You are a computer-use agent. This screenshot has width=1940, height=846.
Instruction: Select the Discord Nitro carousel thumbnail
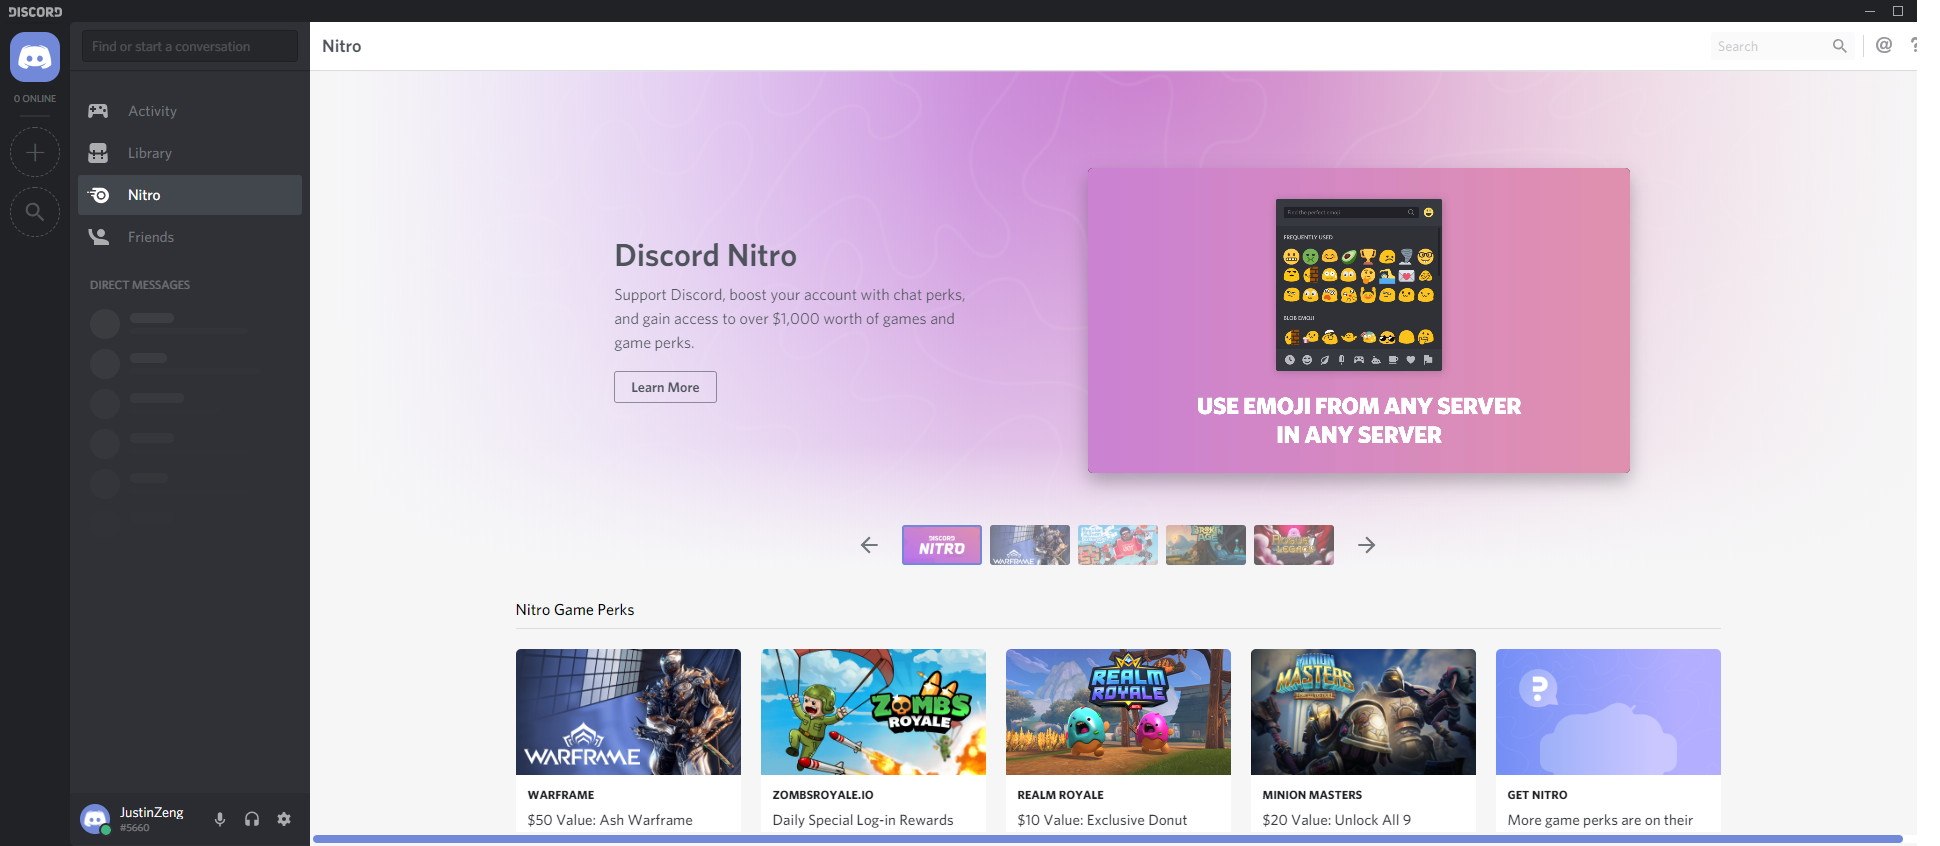pos(942,545)
